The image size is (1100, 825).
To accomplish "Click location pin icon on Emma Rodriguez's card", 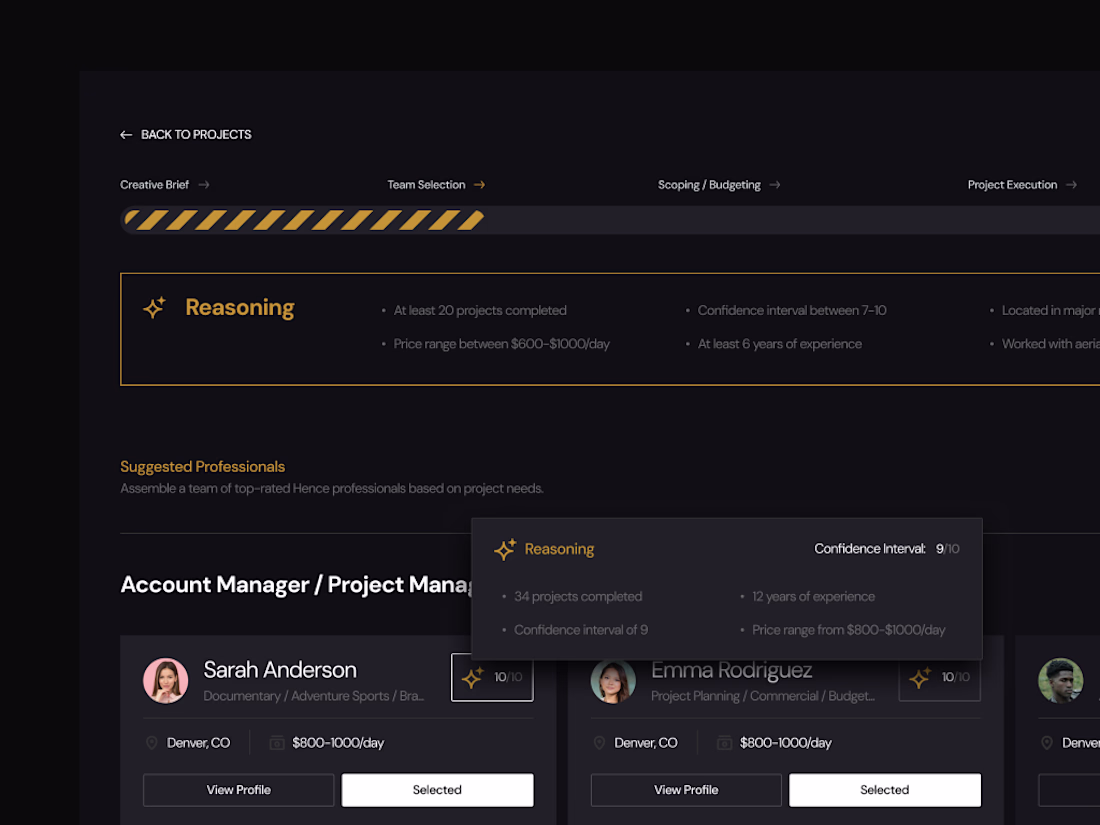I will (599, 743).
